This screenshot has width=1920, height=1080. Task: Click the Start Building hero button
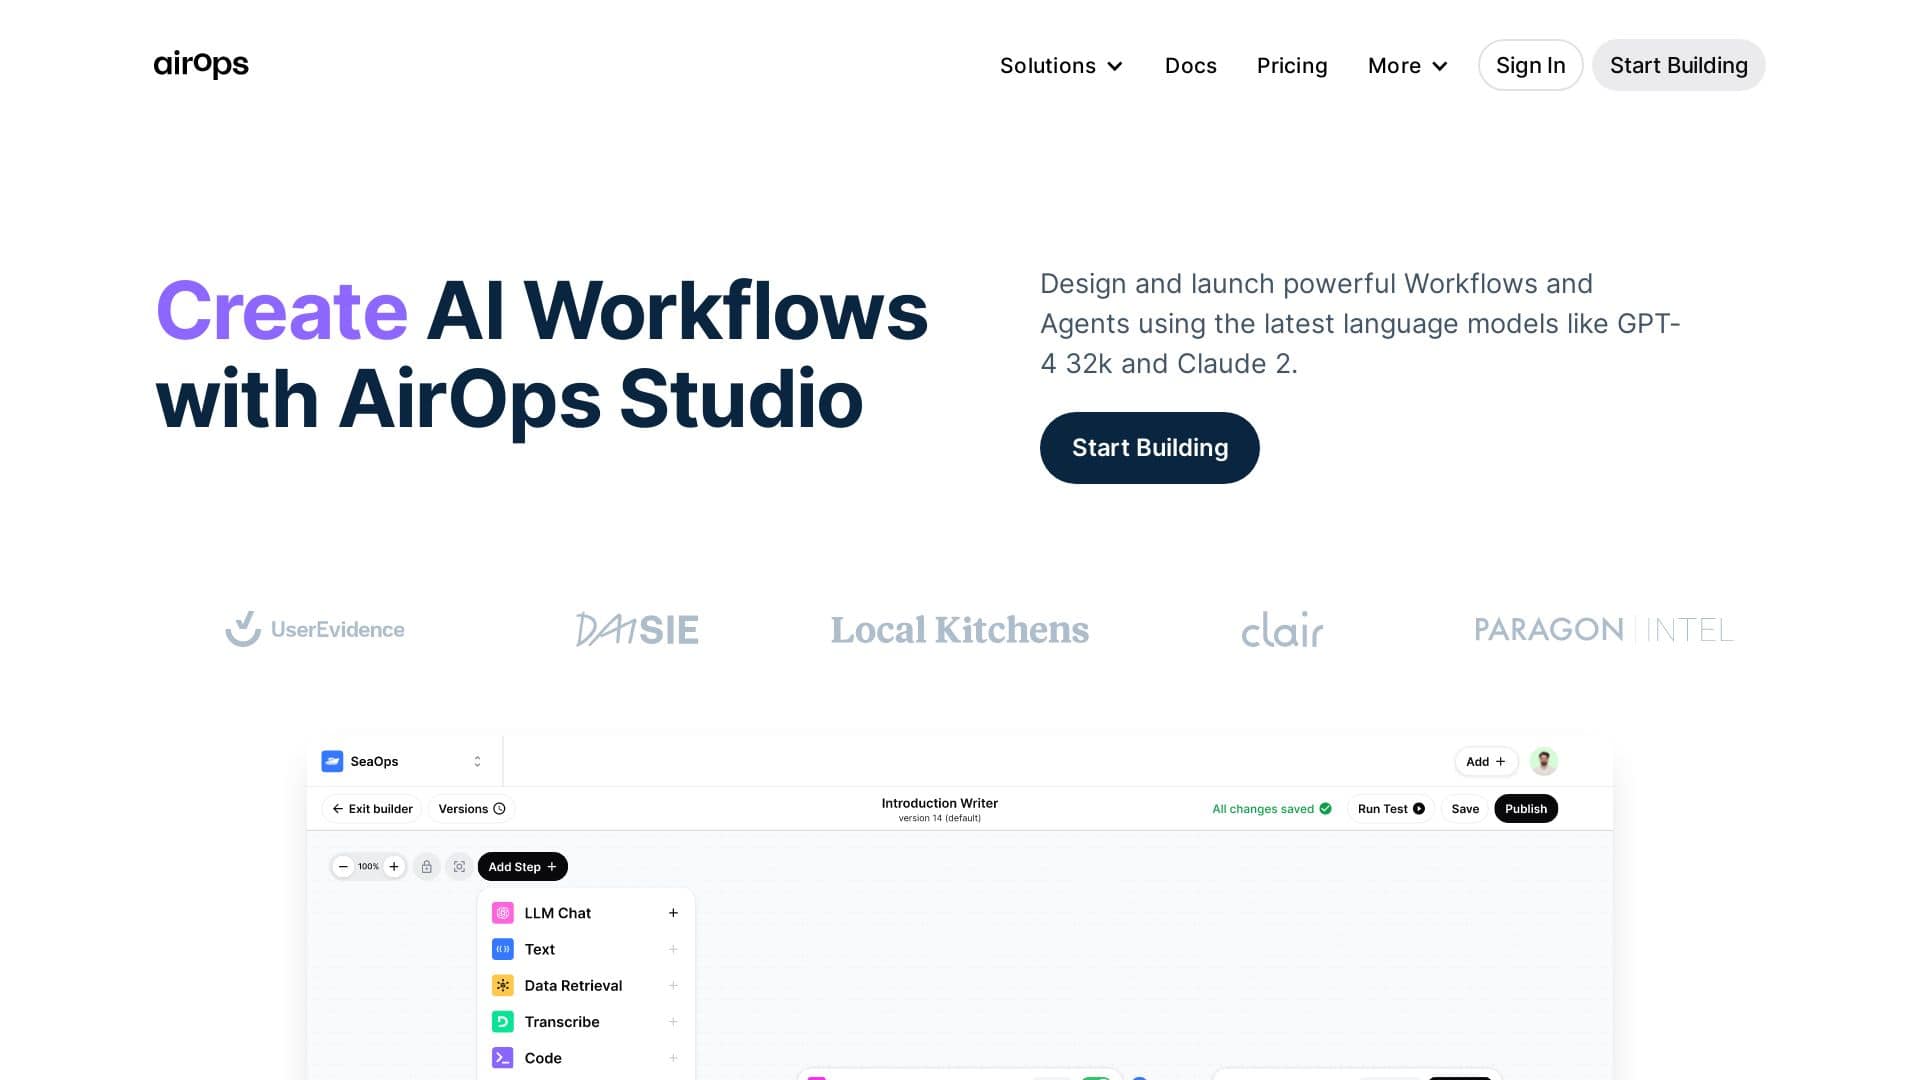pyautogui.click(x=1149, y=447)
